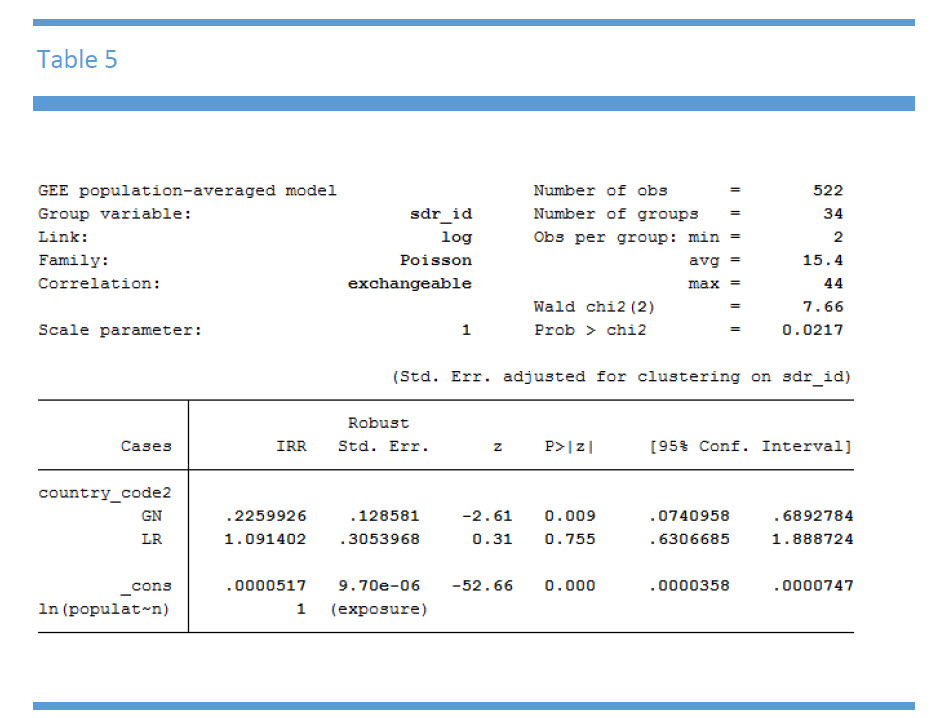The width and height of the screenshot is (933, 718).
Task: Click the "Std. Err." column header
Action: pos(383,446)
